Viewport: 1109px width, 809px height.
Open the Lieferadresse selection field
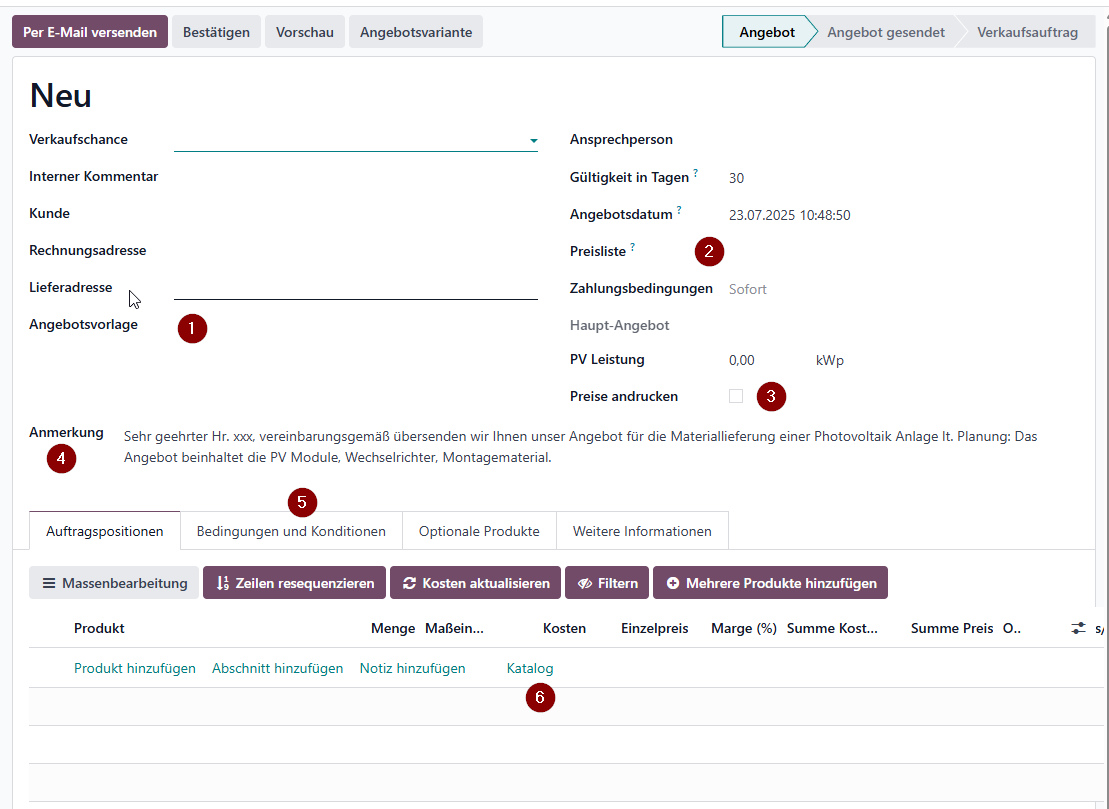356,288
